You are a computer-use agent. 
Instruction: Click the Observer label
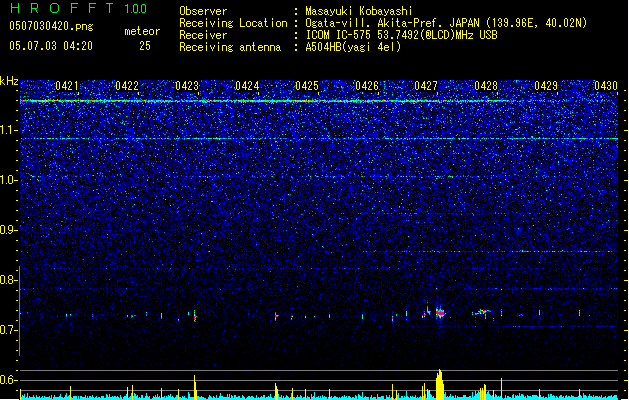(x=203, y=11)
